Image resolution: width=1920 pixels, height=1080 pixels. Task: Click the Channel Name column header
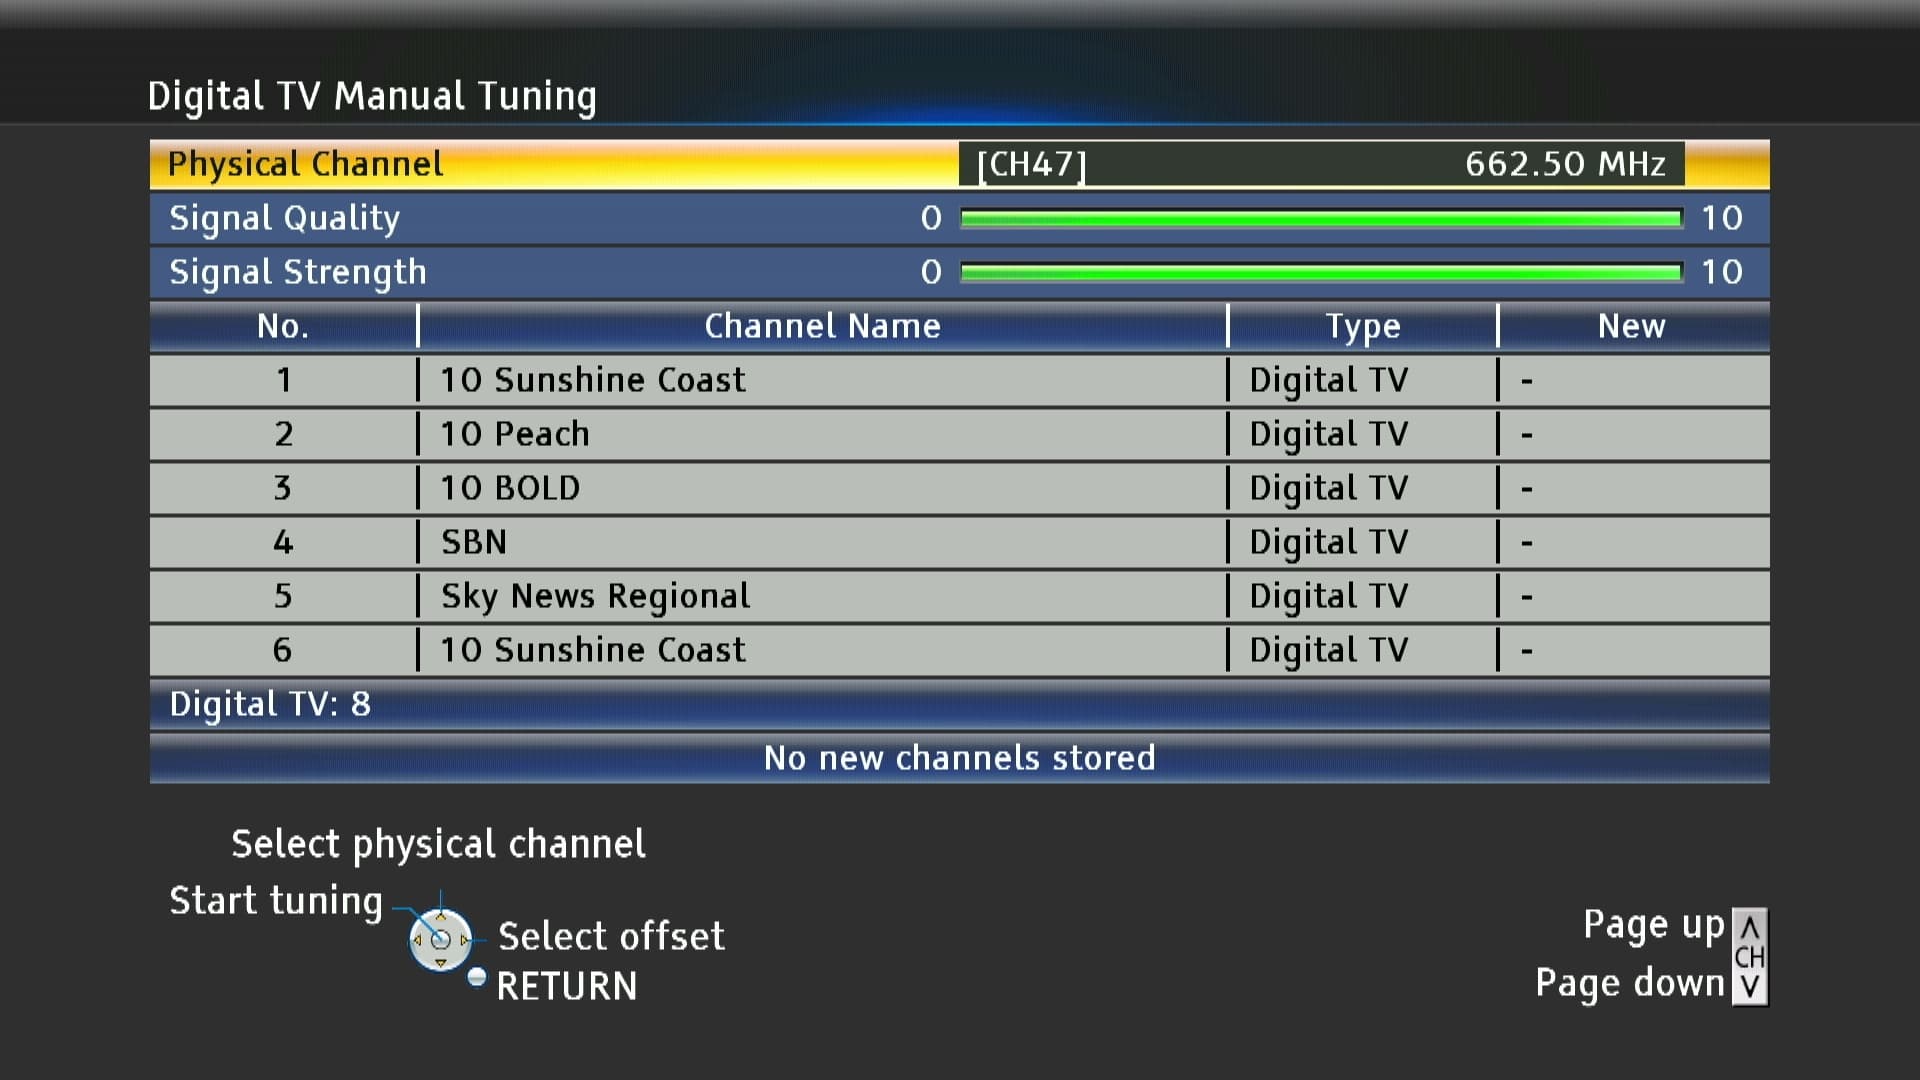822,326
